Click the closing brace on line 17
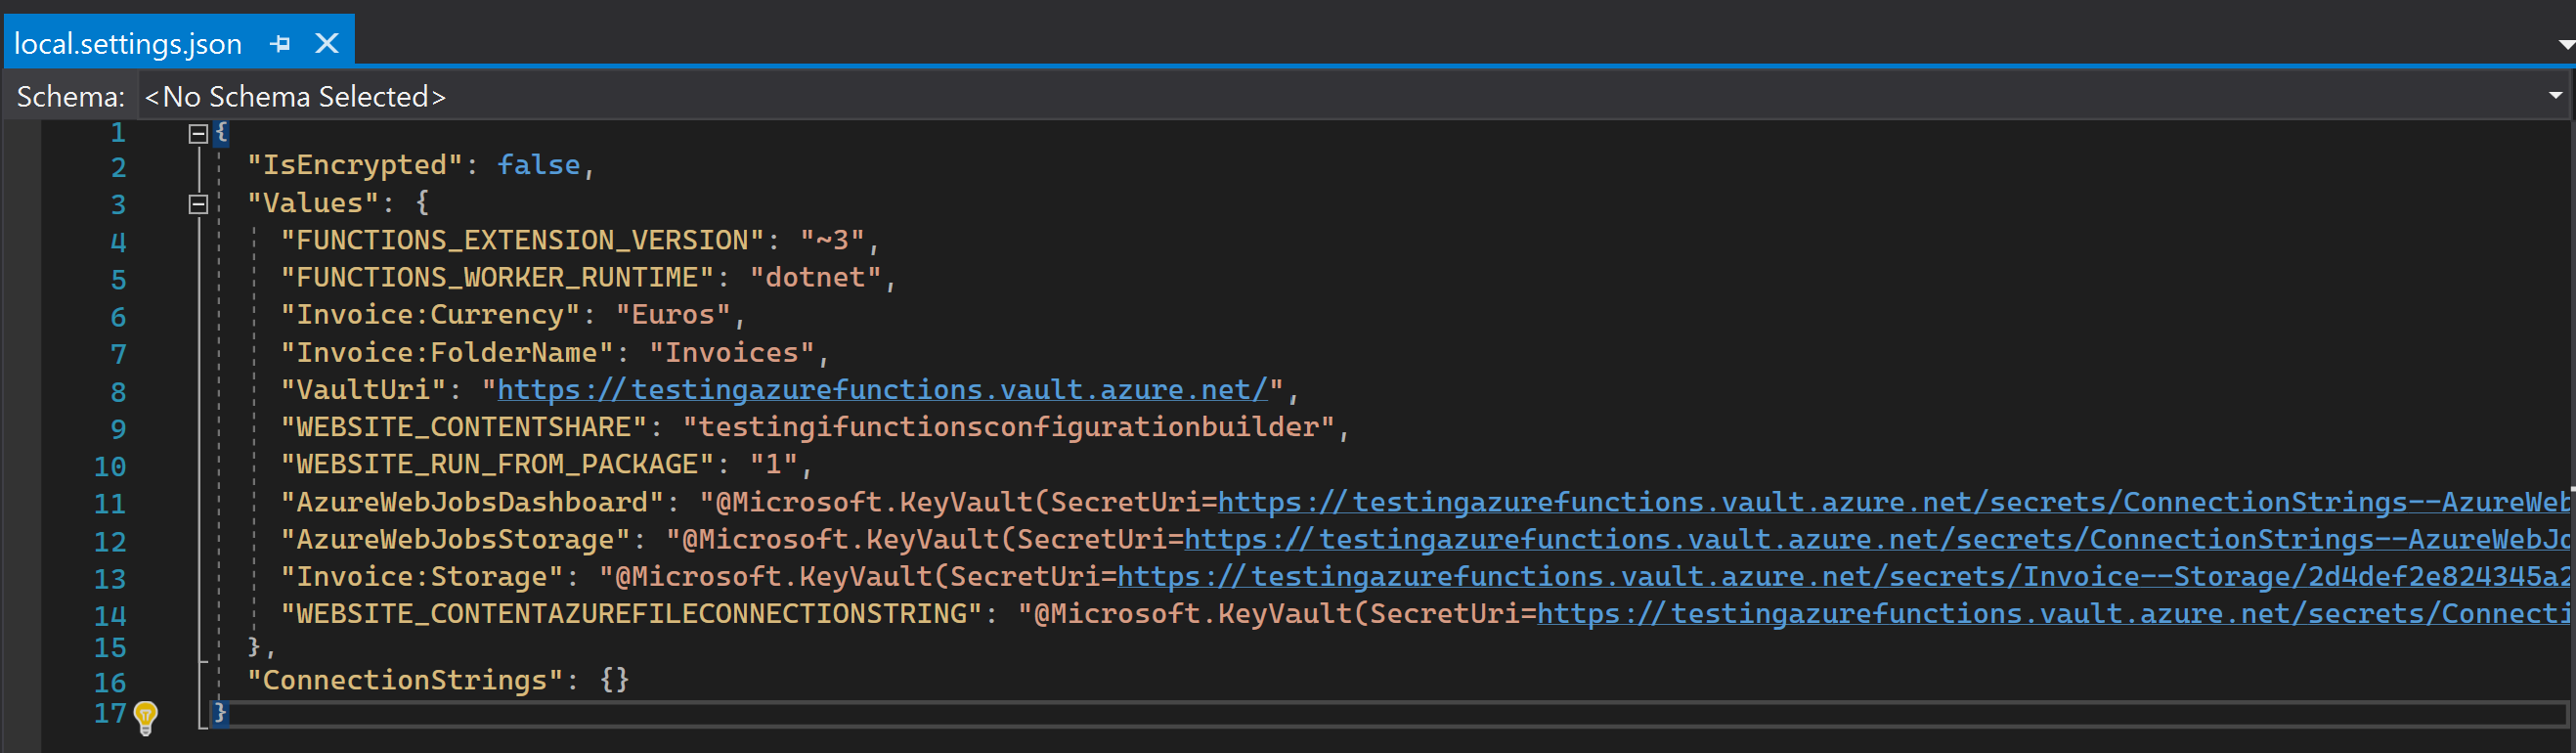 (220, 713)
